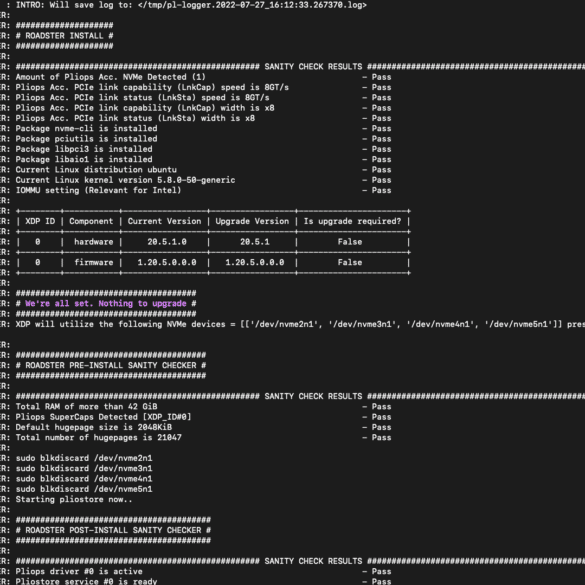
Task: Click the 'firmware' component cell
Action: point(94,262)
